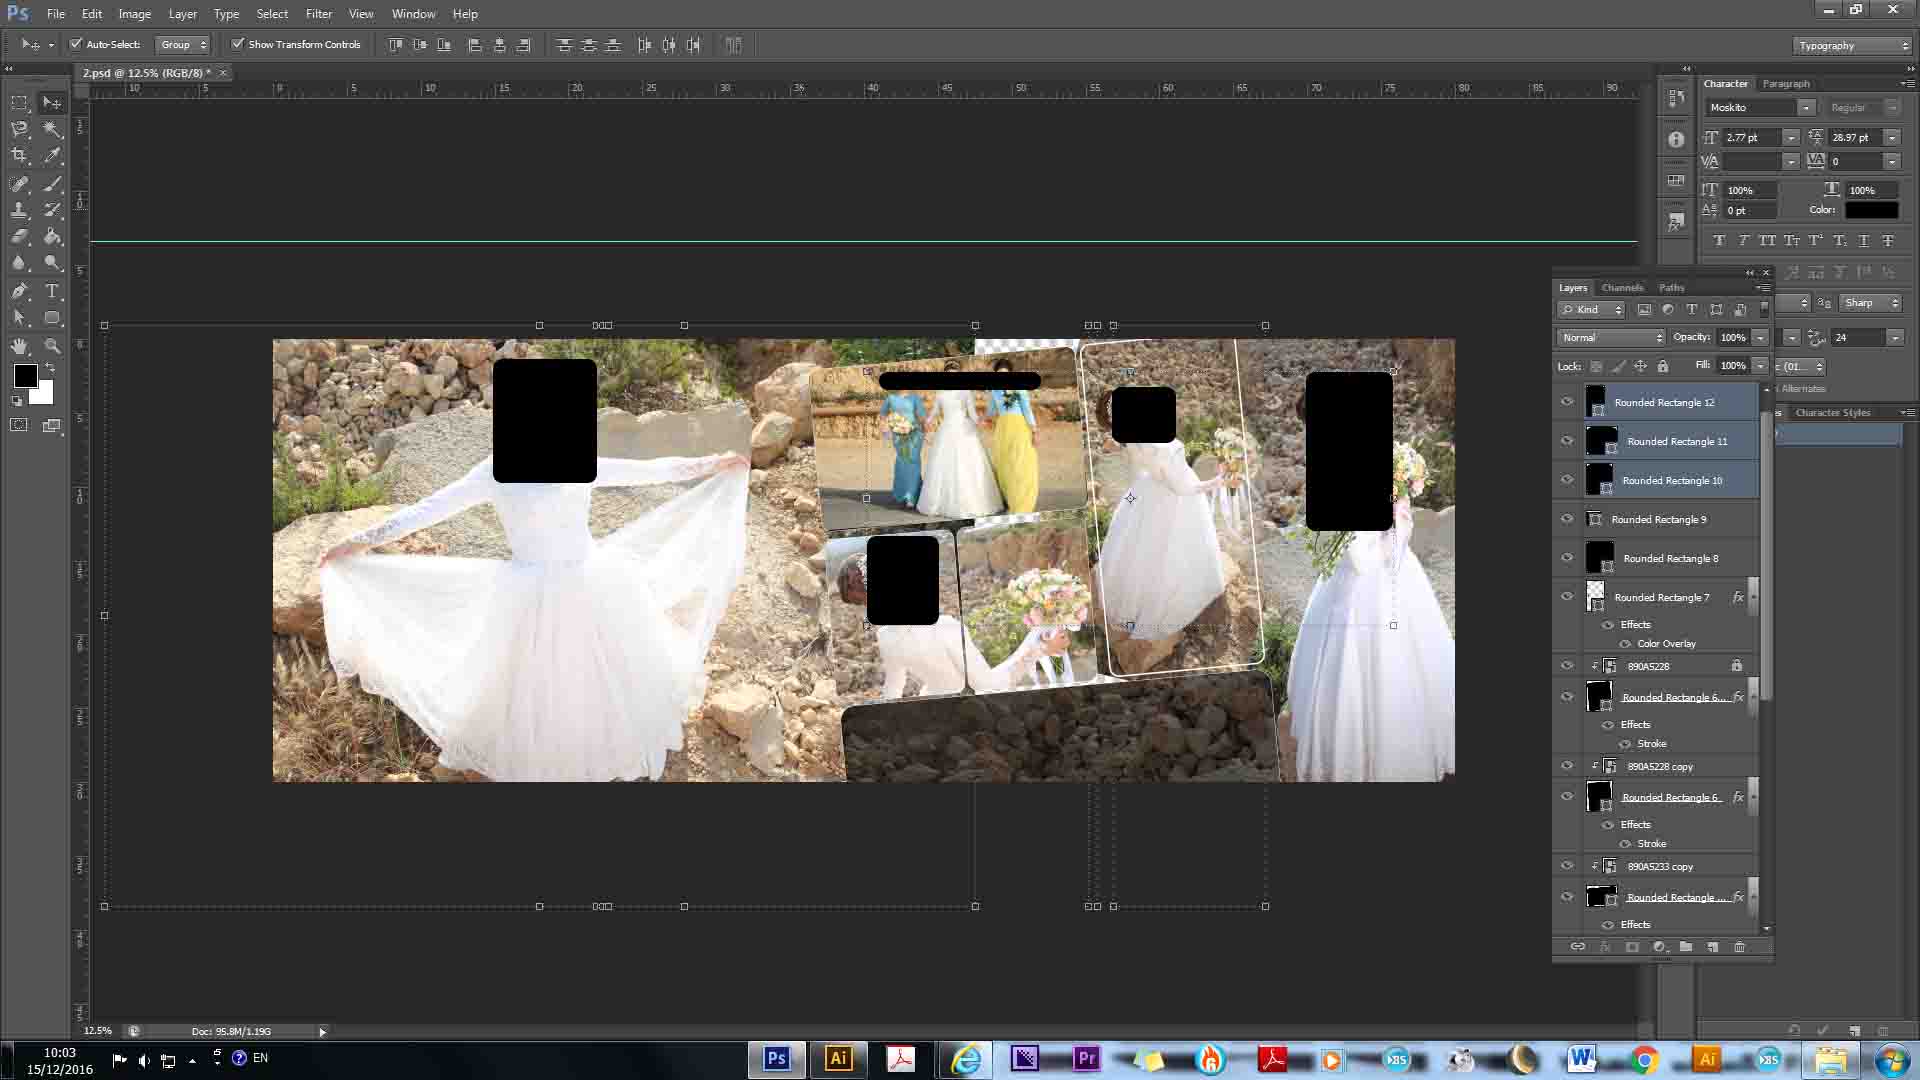1920x1080 pixels.
Task: Delete layer using trash icon
Action: [1739, 947]
